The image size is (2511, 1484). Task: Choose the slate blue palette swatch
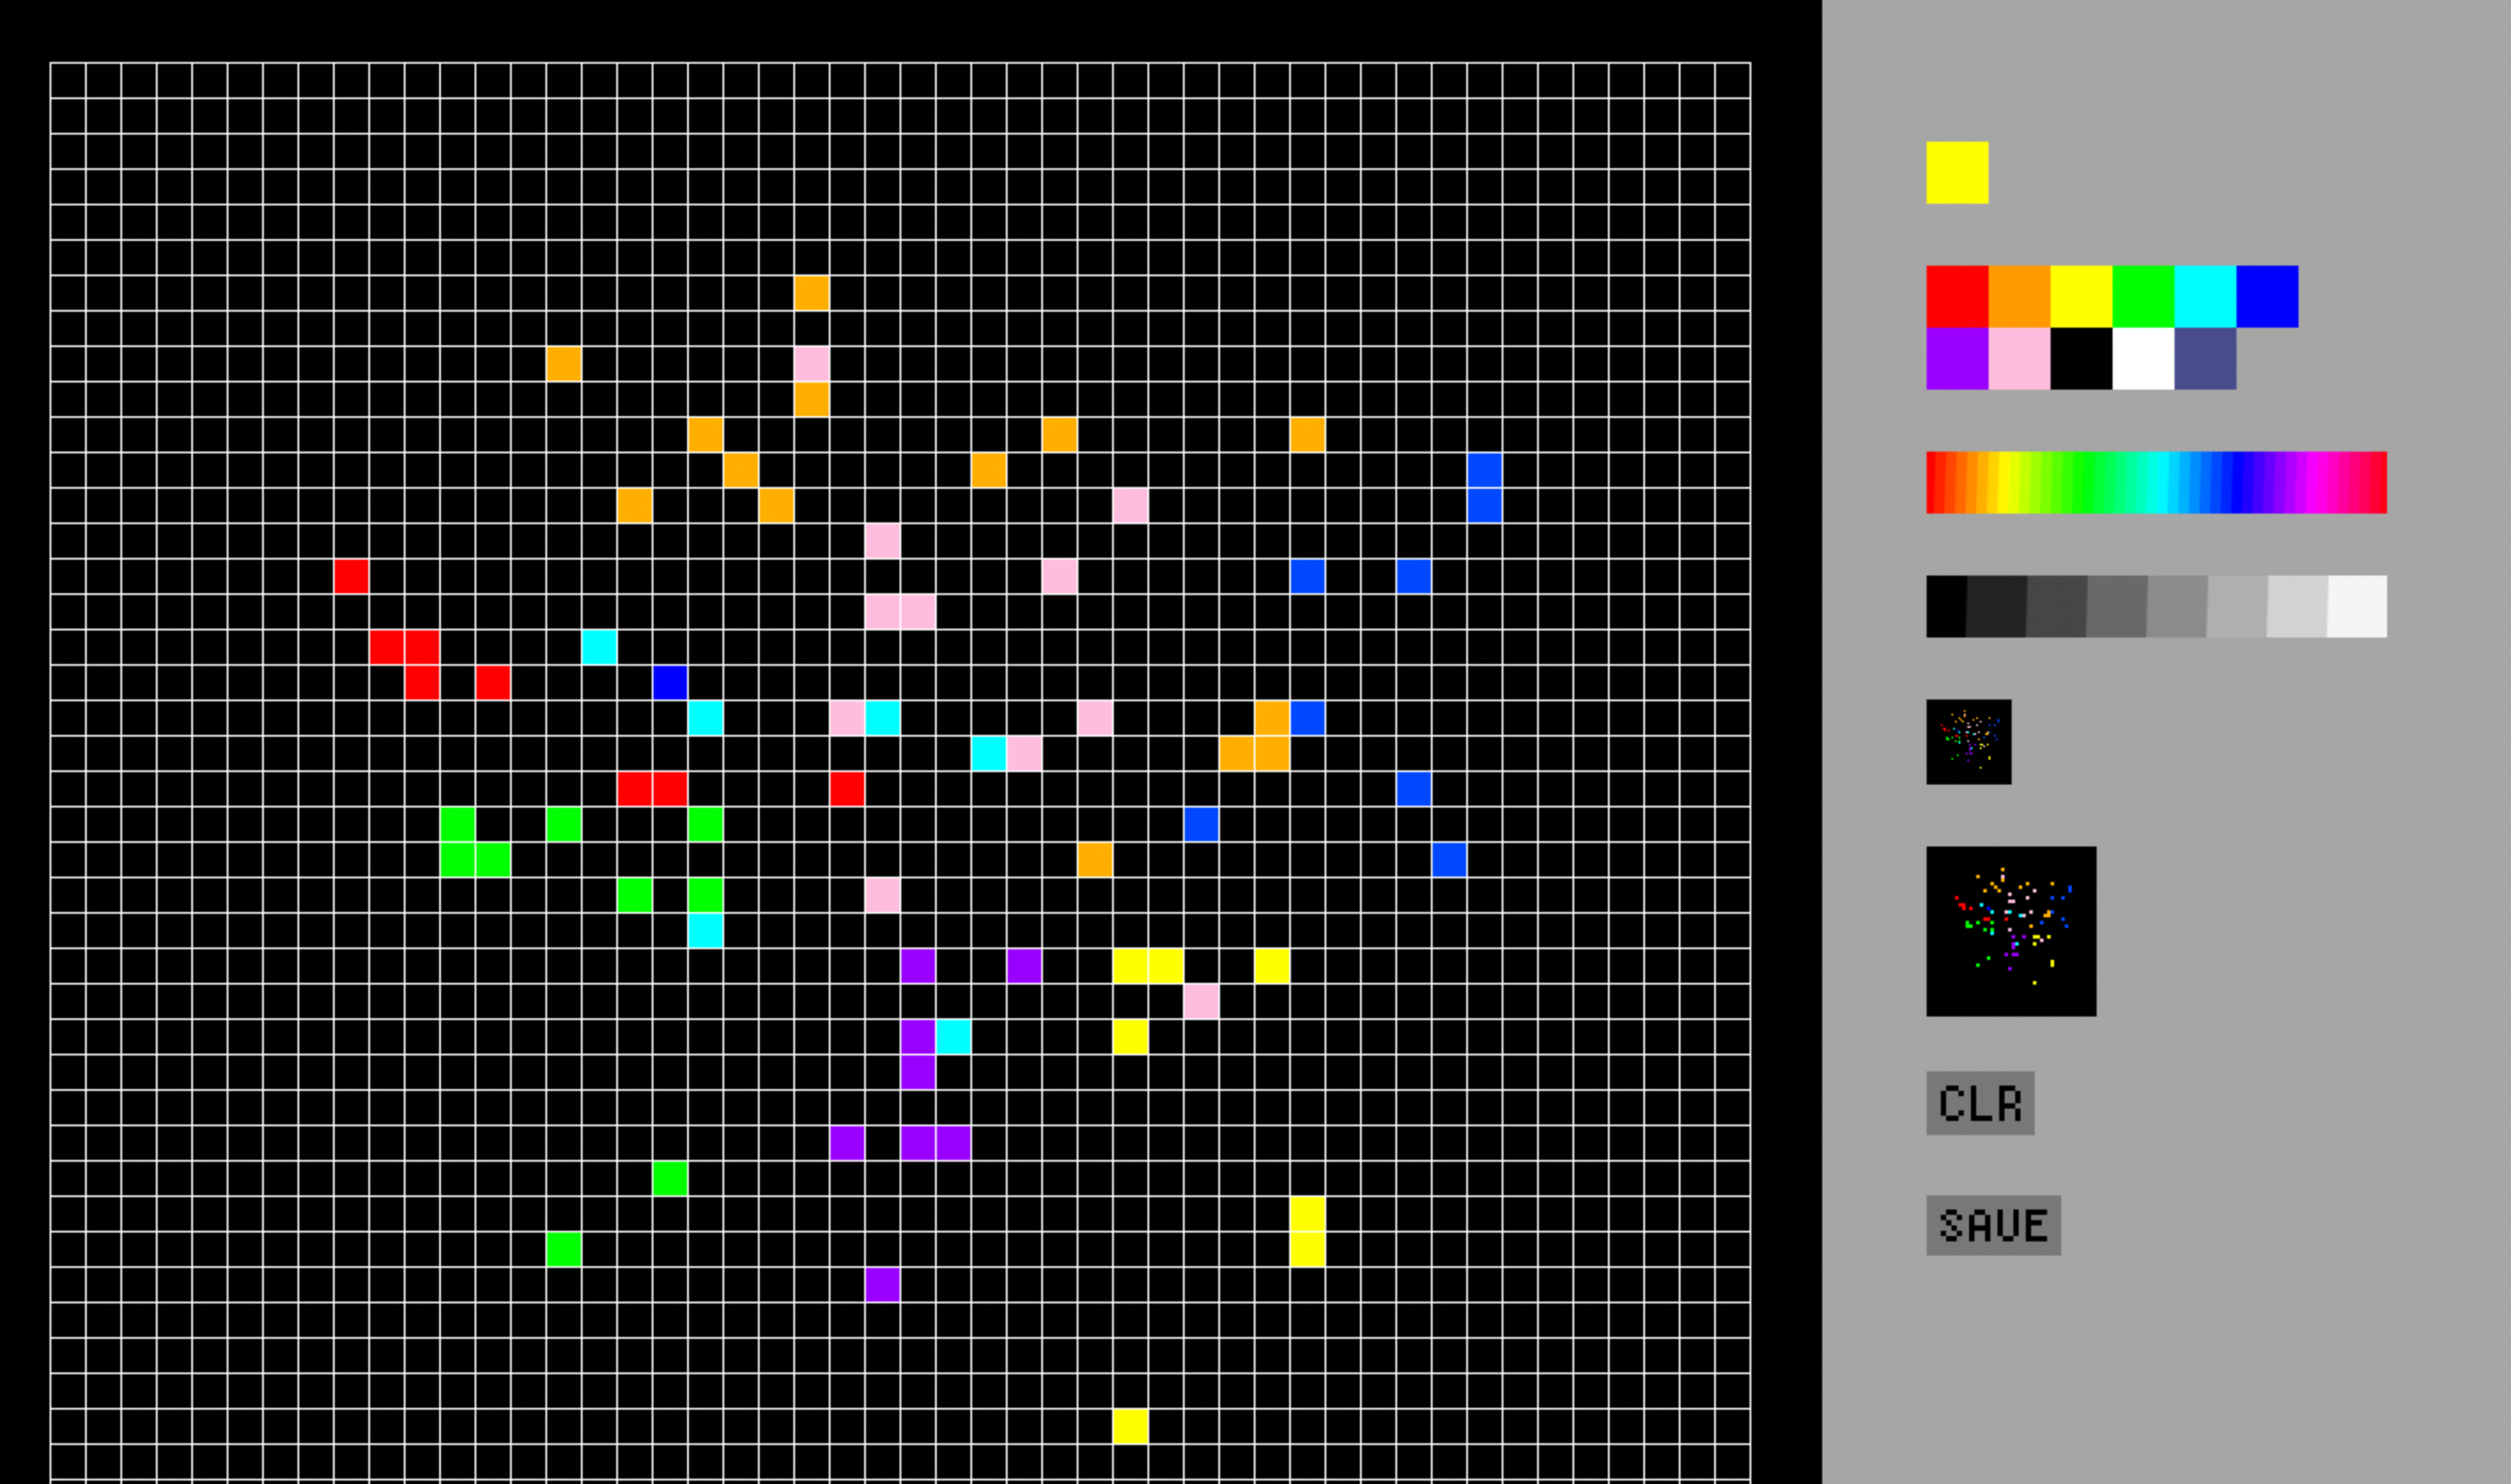pyautogui.click(x=2205, y=358)
